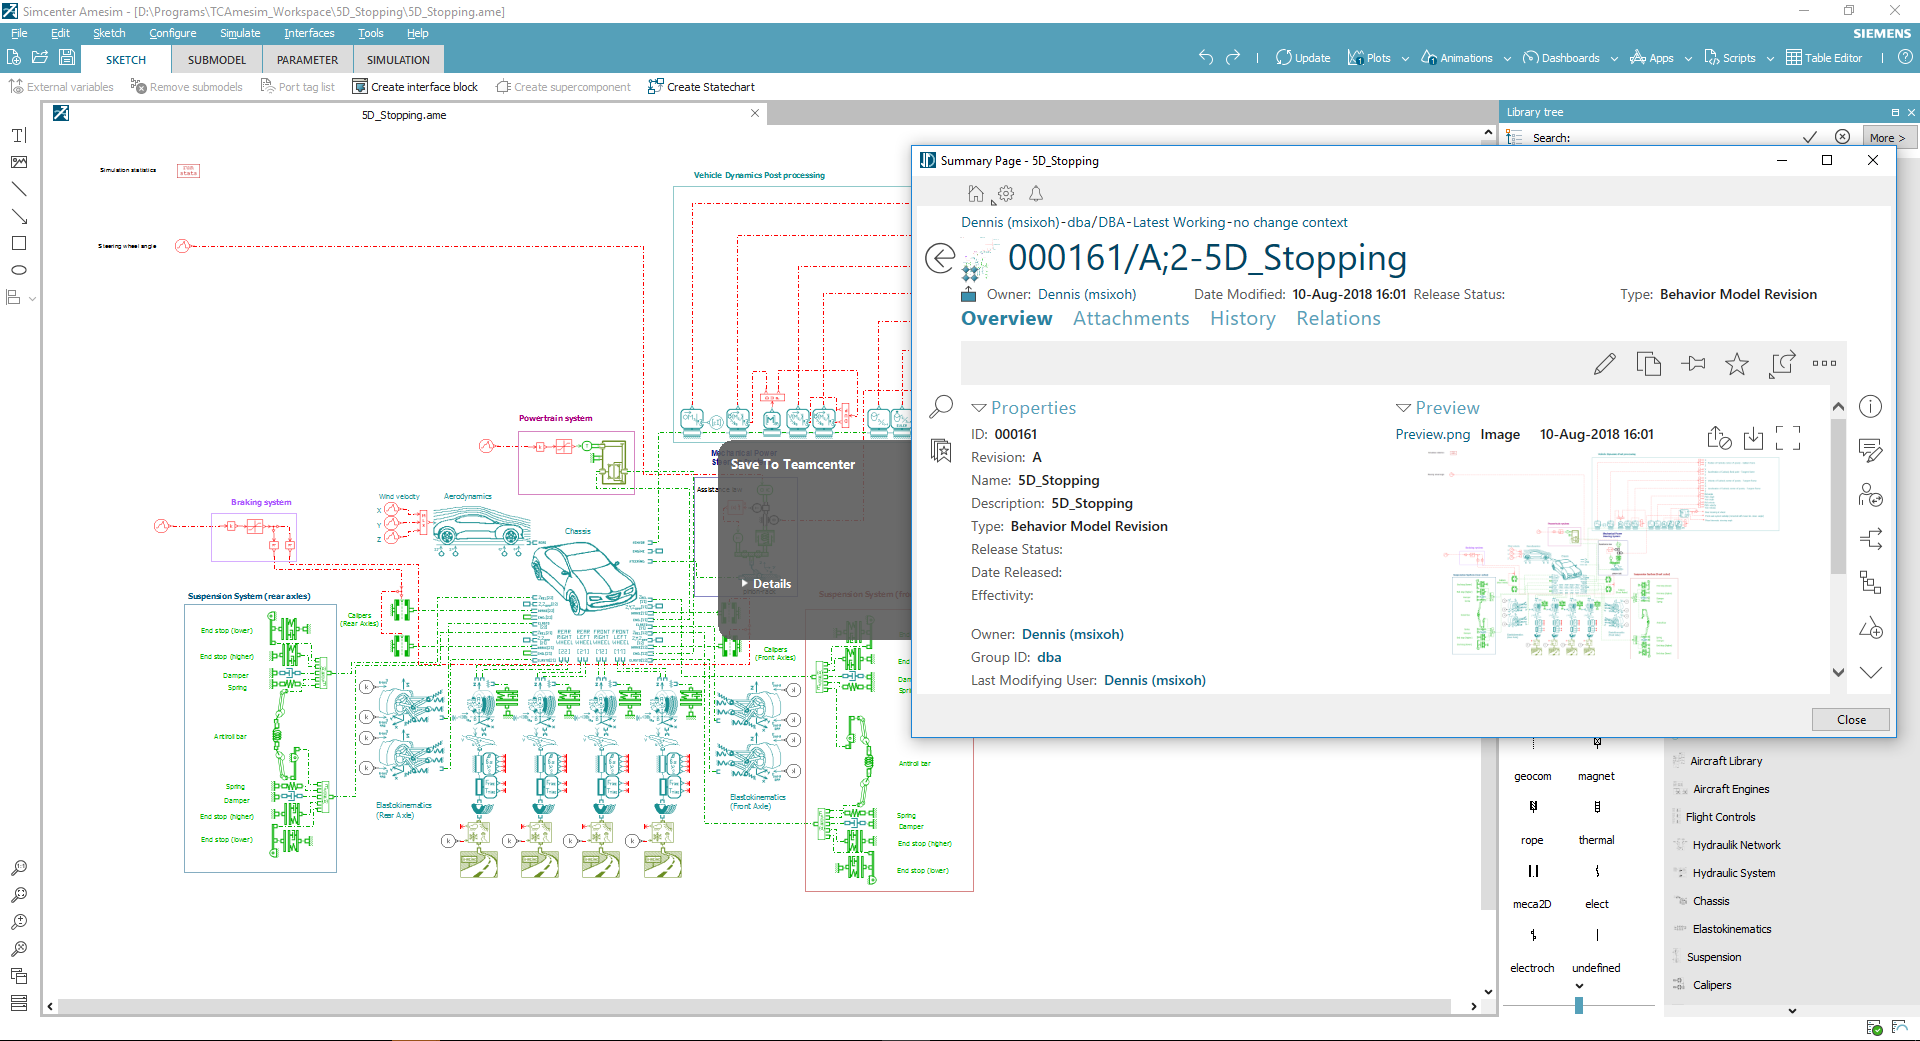Open the Summary Page home icon
The width and height of the screenshot is (1920, 1041).
975,193
